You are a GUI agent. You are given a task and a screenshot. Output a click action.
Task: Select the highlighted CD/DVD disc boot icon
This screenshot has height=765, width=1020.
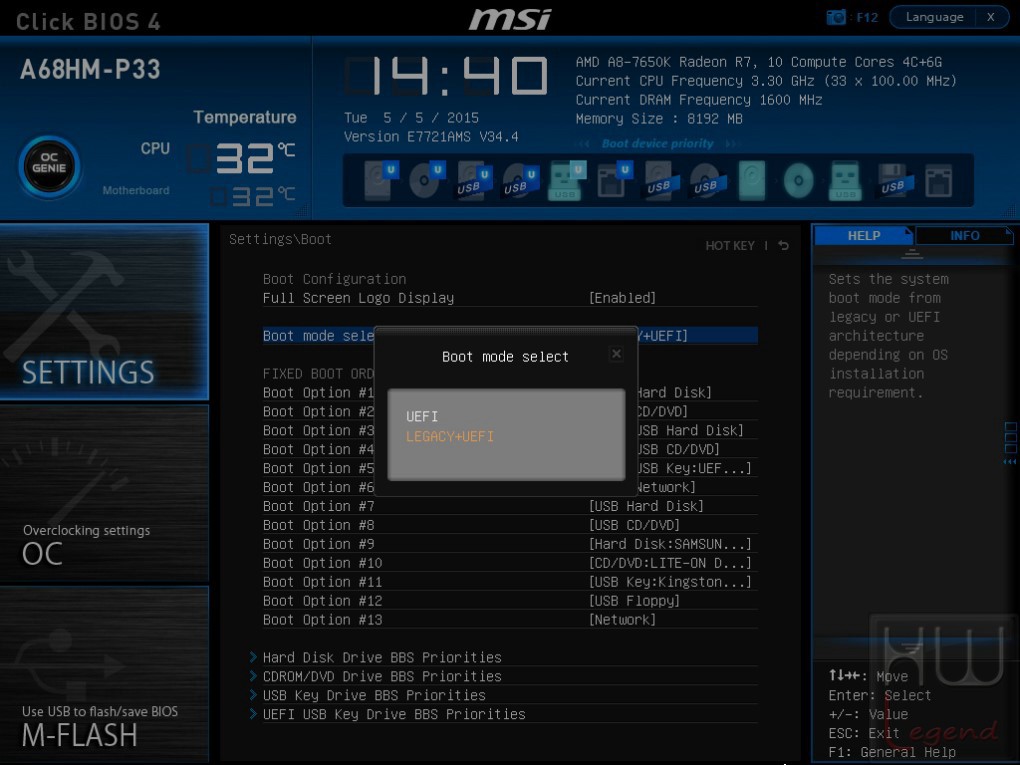tap(799, 181)
